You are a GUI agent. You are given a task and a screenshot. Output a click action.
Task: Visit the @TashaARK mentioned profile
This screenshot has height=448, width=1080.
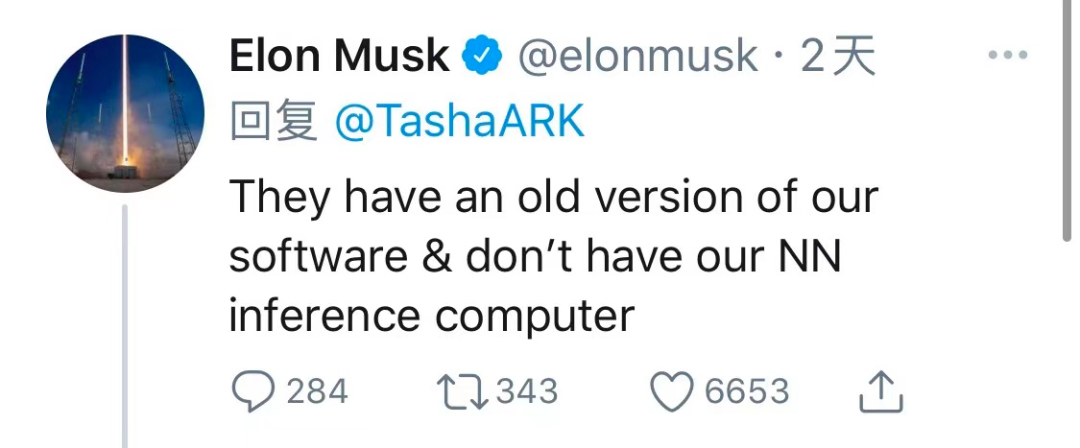459,122
